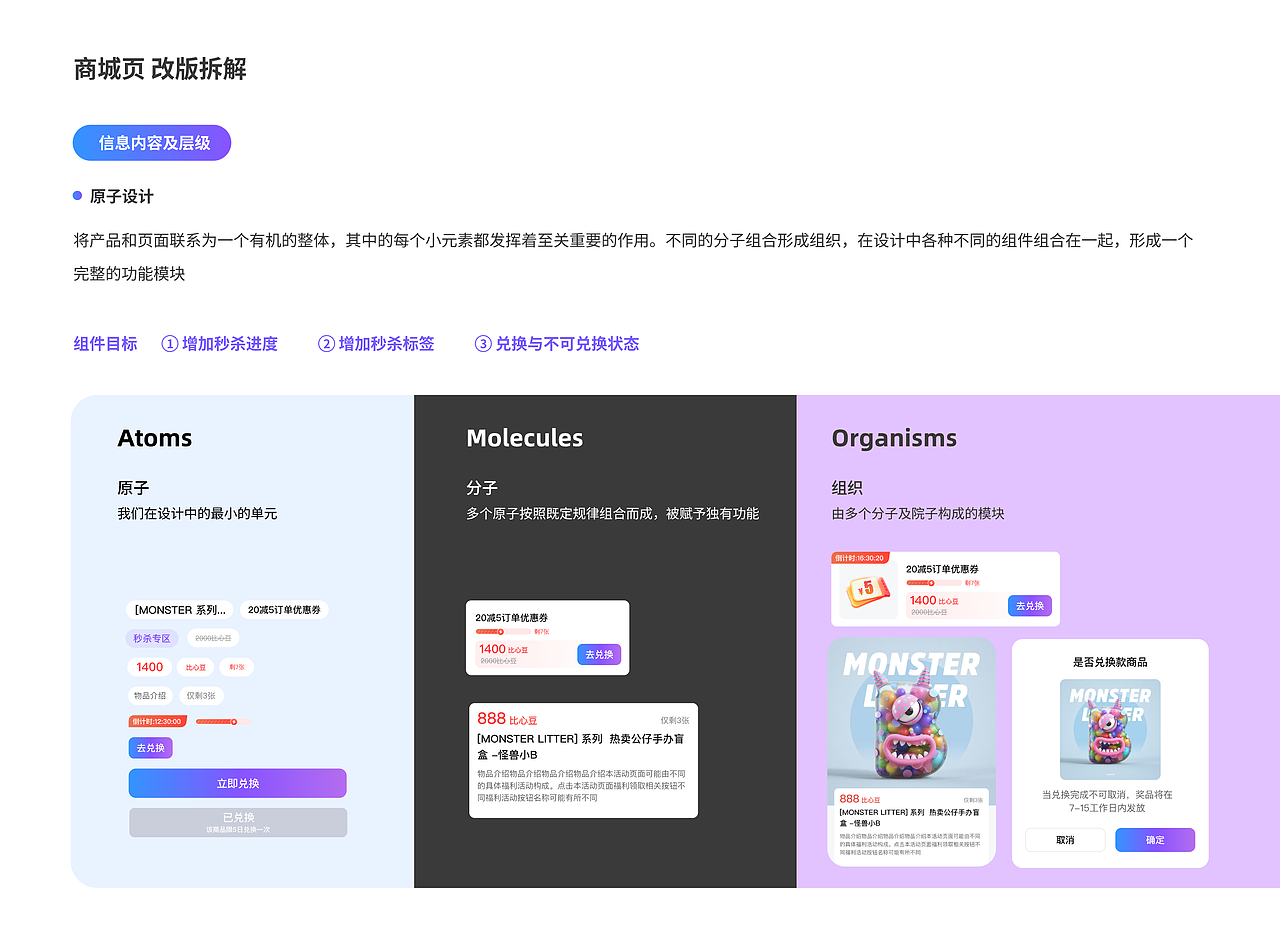Click the 信息内容及层级 pill button
Screen dimensions: 1280x932
pos(152,143)
